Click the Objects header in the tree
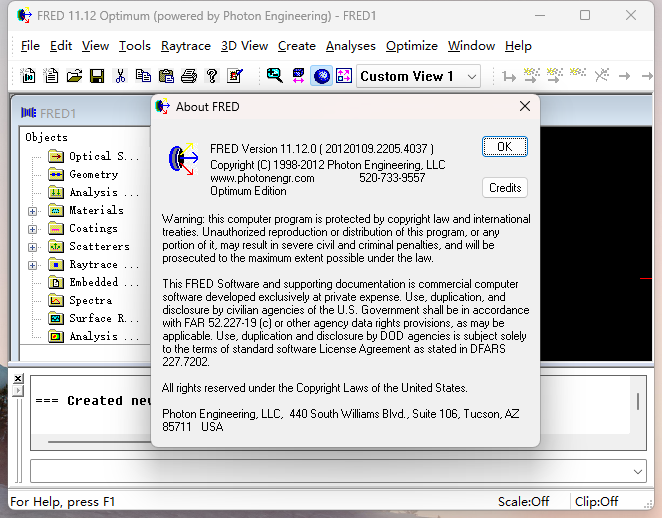Image resolution: width=662 pixels, height=518 pixels. tap(46, 137)
